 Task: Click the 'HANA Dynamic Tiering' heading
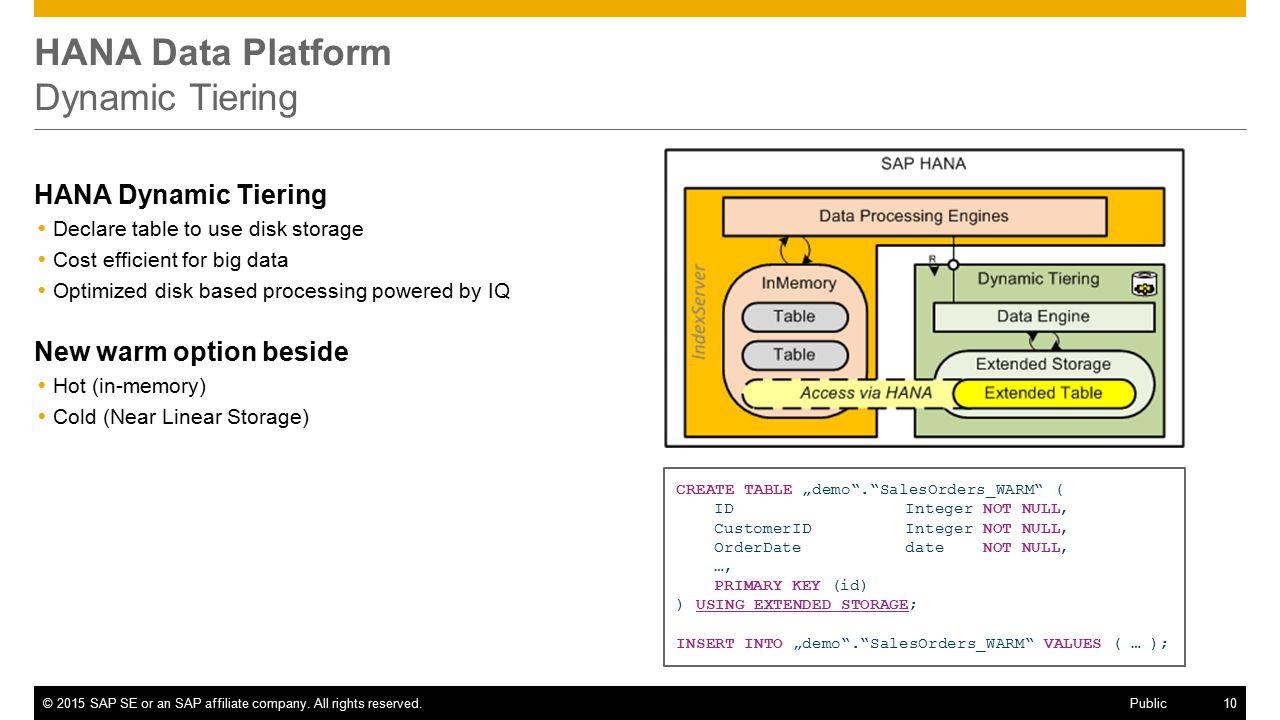coord(181,194)
